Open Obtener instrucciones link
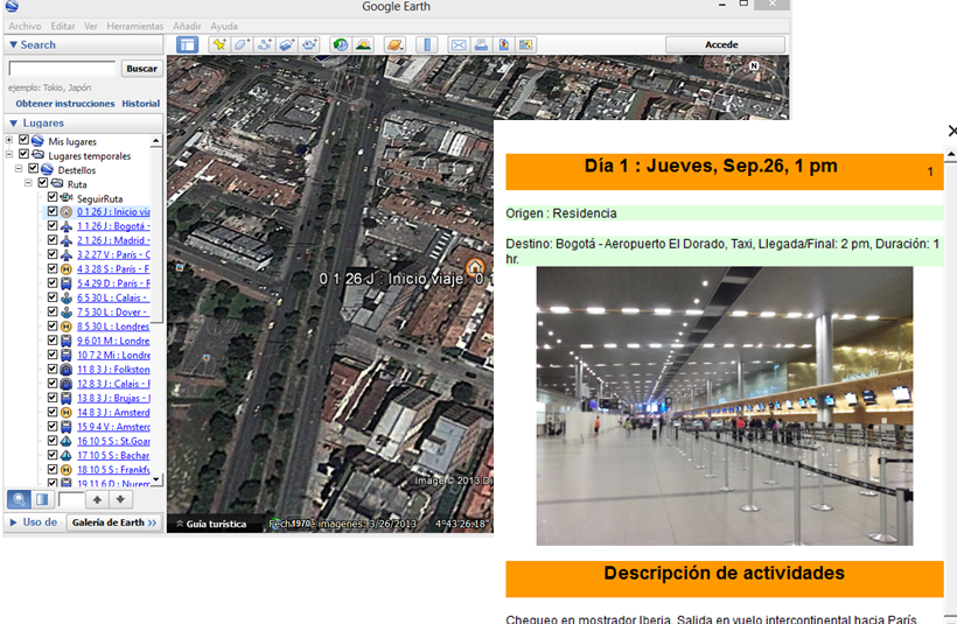Screen dimensions: 957x624 coord(65,104)
